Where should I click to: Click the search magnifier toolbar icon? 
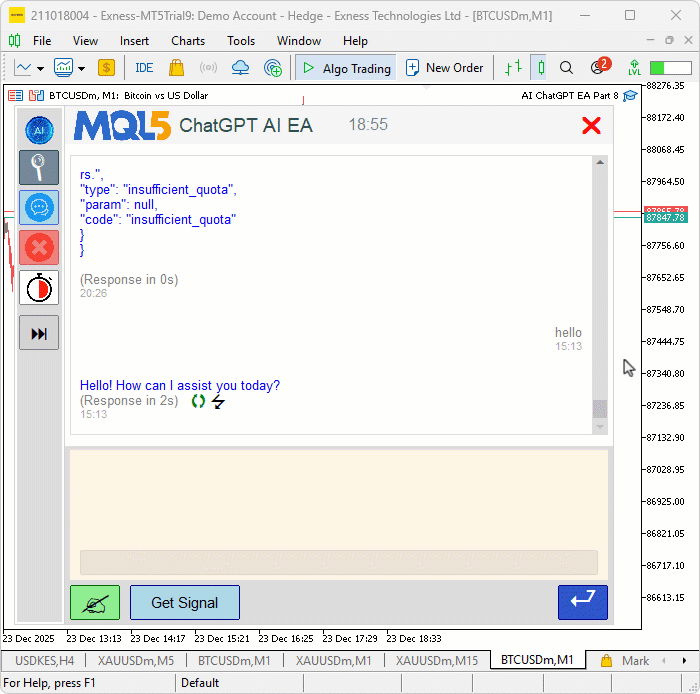[566, 68]
